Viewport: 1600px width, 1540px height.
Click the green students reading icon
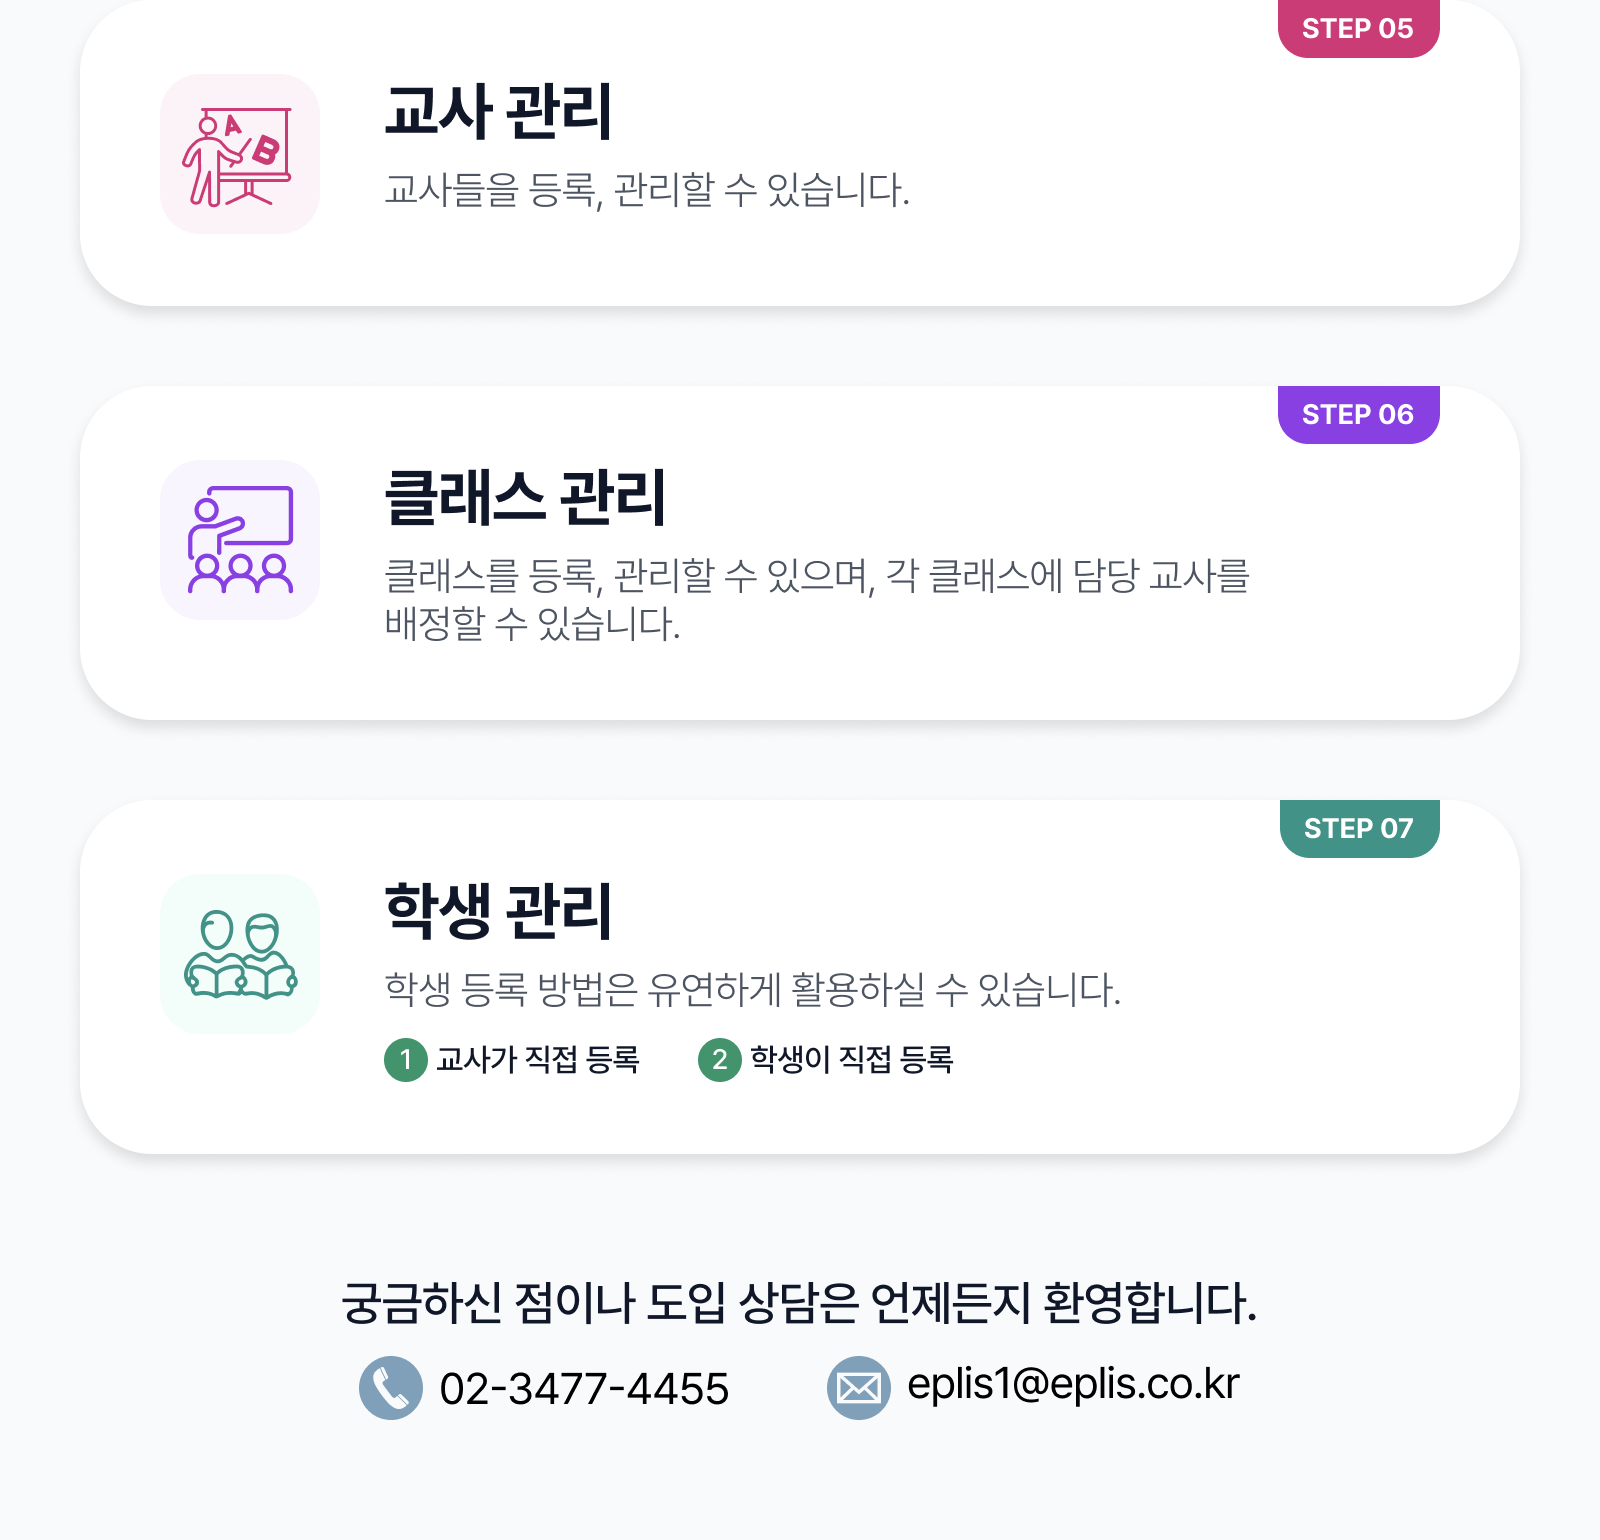click(240, 954)
